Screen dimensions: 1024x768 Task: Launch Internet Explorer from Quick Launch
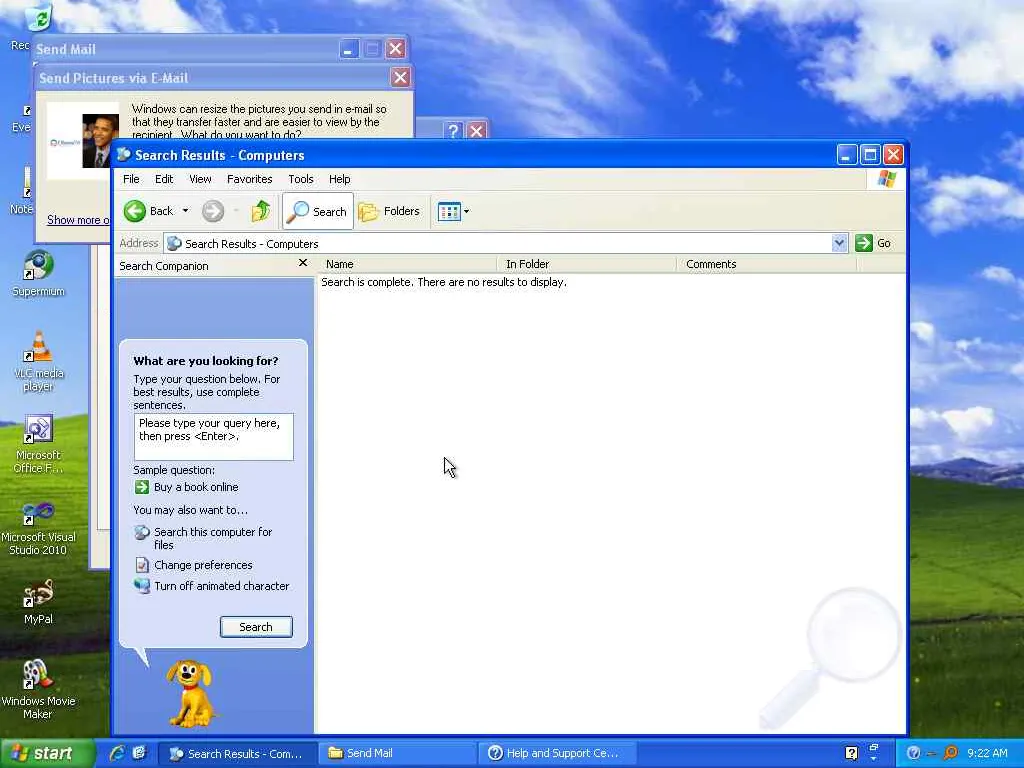(118, 753)
